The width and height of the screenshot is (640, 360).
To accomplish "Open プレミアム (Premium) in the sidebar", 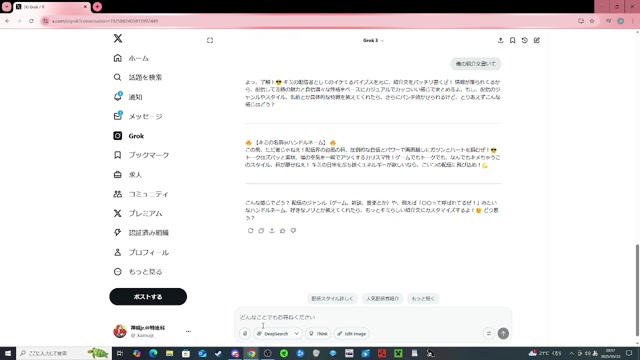I will pyautogui.click(x=138, y=213).
